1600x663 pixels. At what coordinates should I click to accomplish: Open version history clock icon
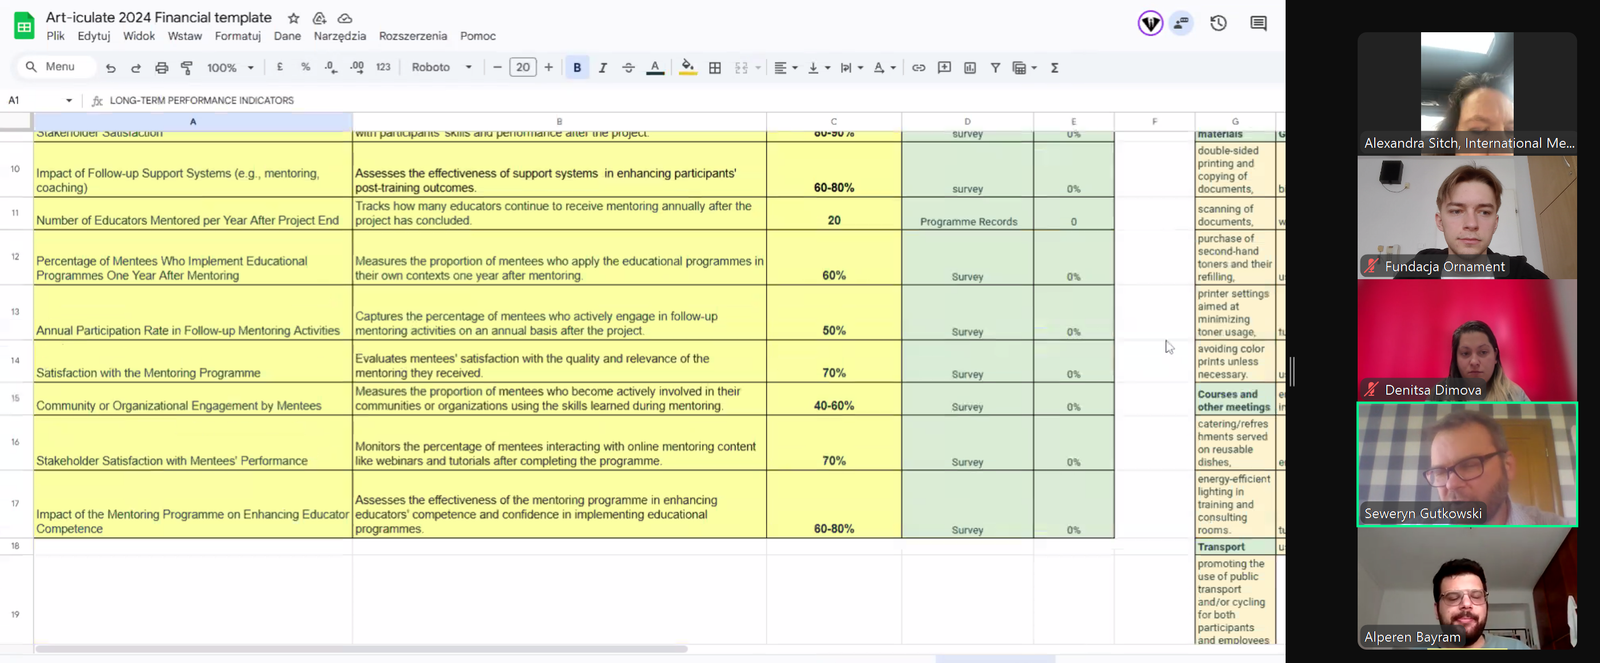click(1218, 23)
